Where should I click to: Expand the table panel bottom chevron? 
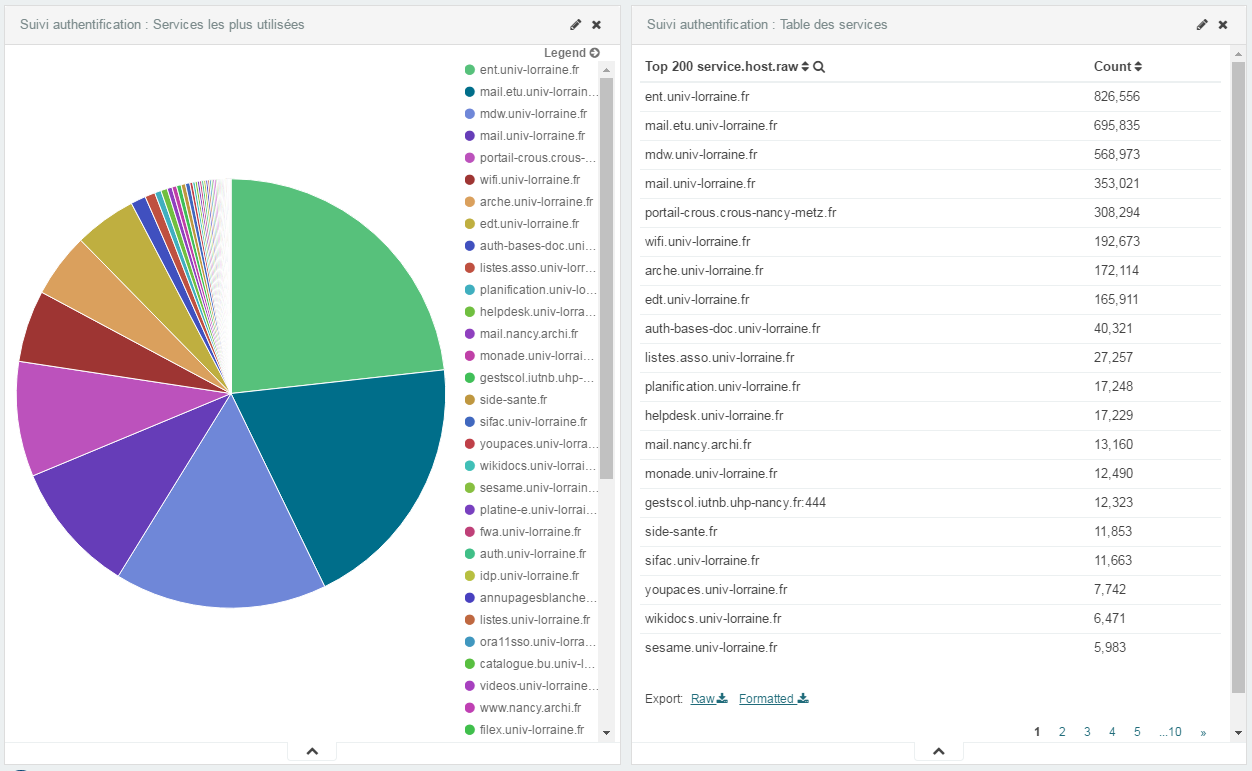938,751
